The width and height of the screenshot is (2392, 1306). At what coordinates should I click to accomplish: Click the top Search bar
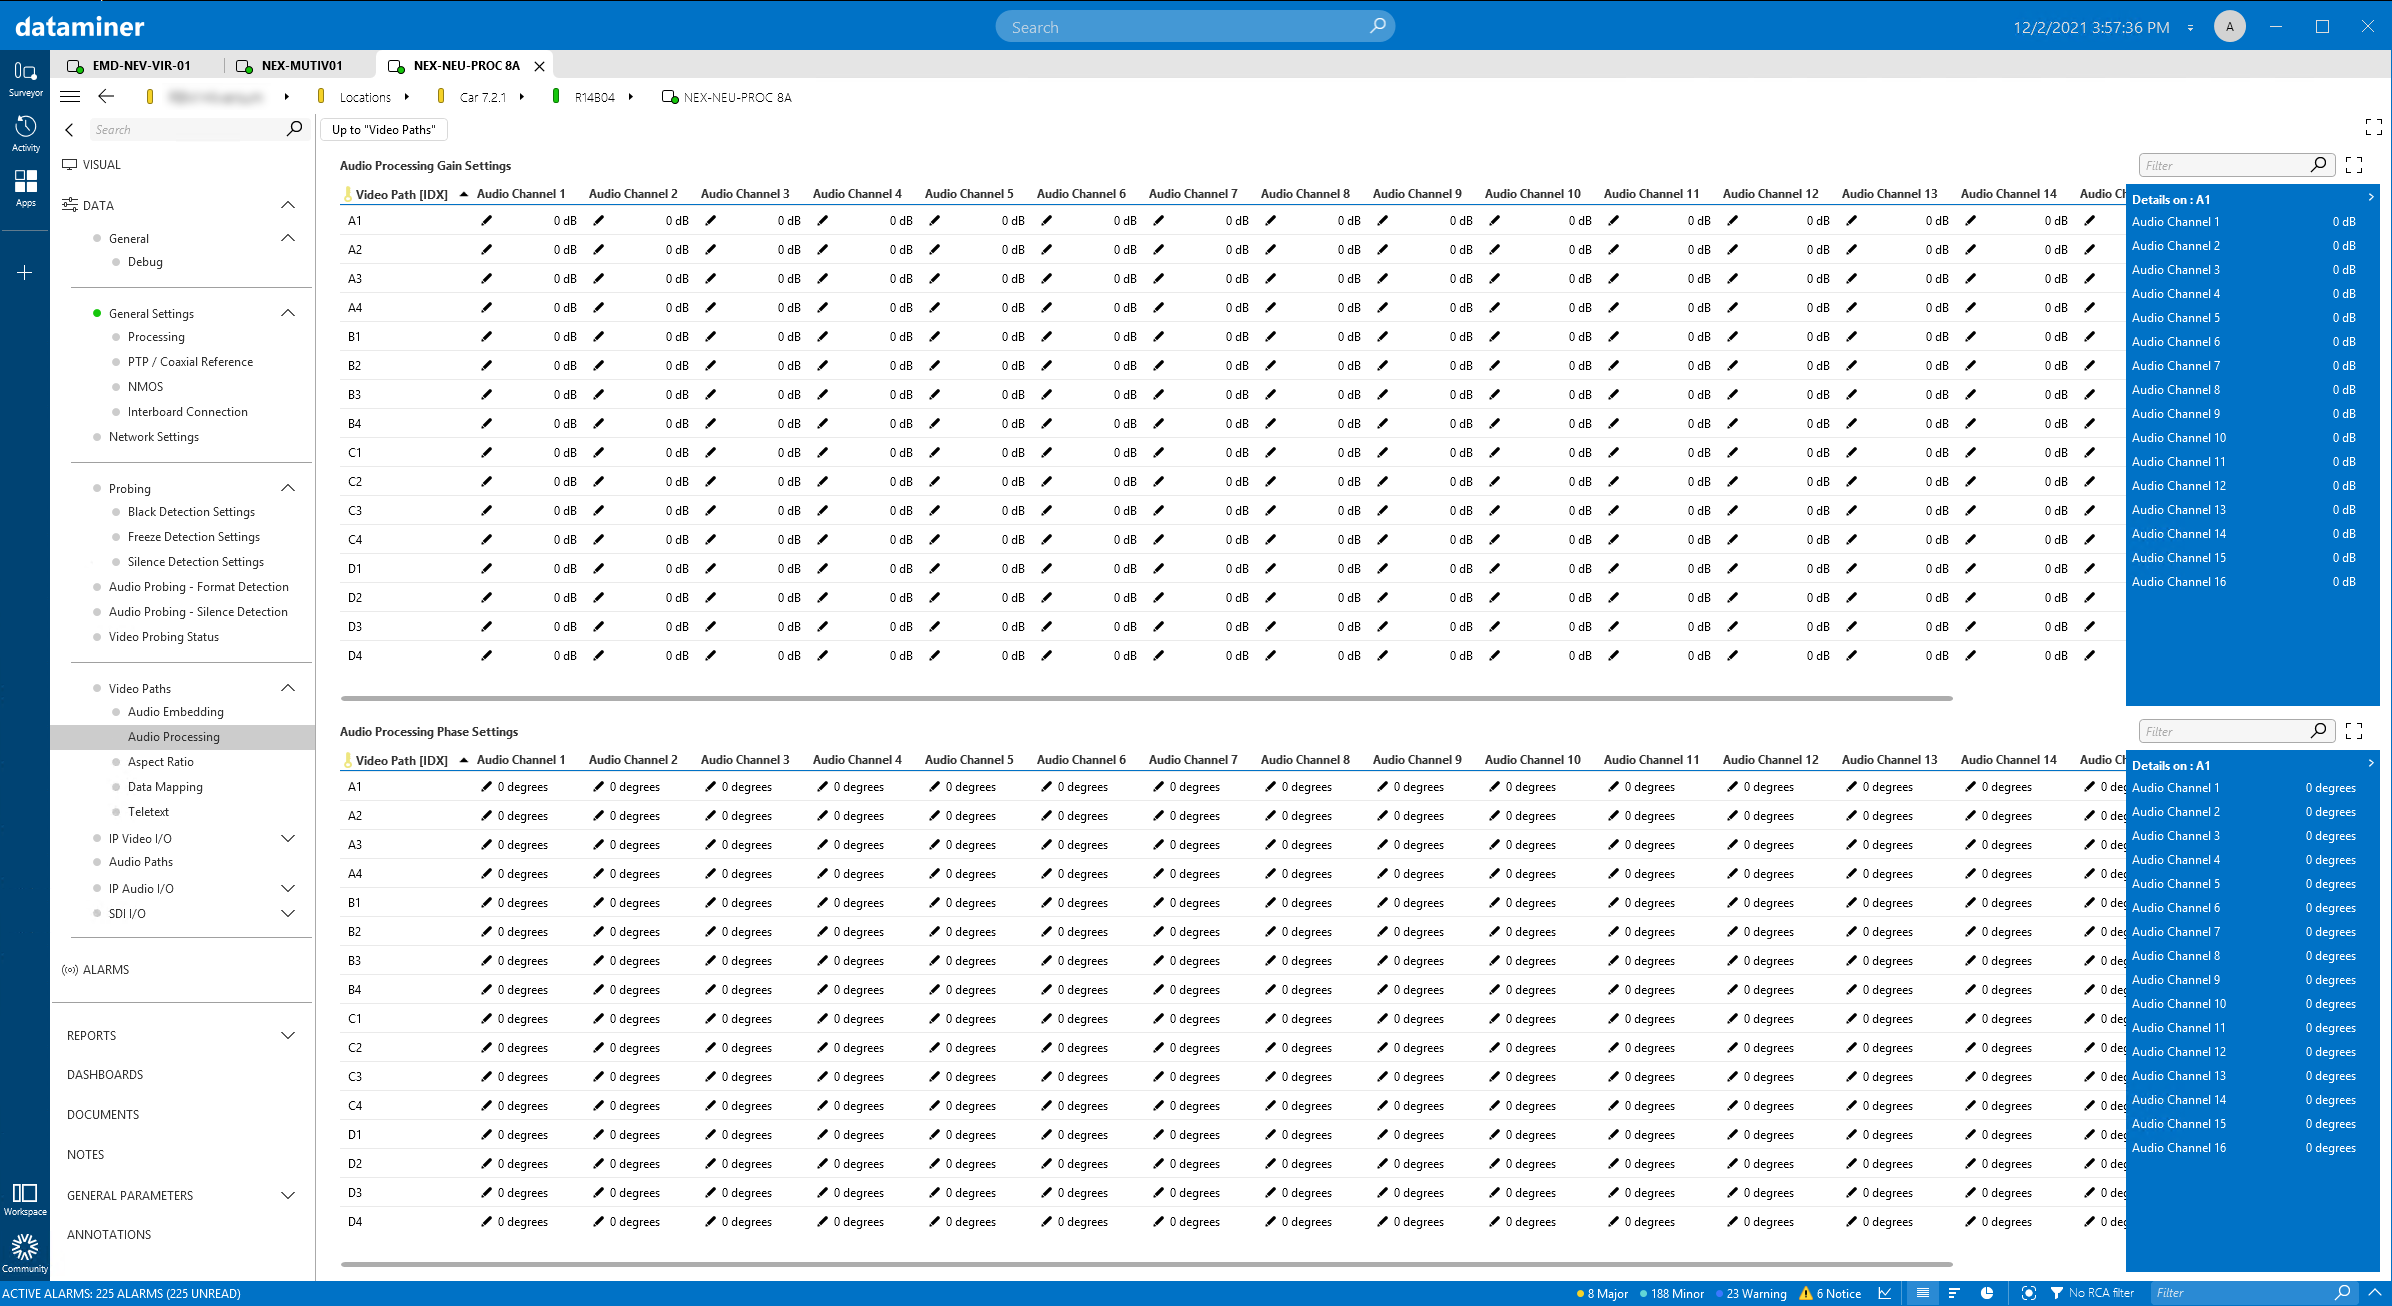[1195, 27]
